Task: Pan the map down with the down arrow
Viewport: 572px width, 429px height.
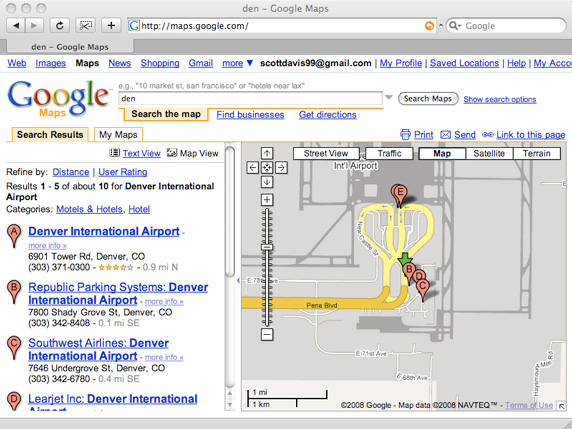Action: point(267,182)
